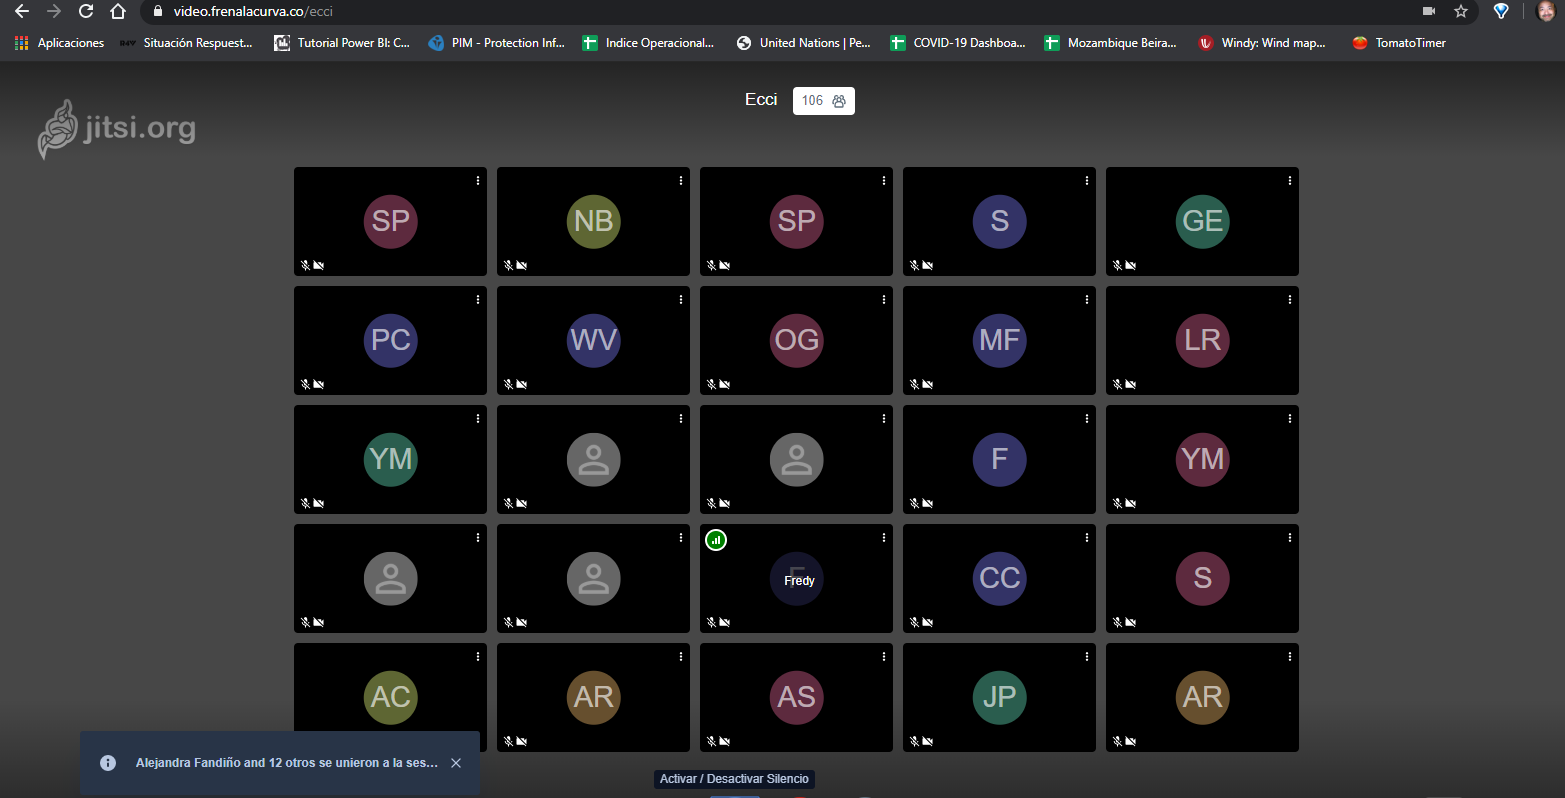Dismiss the Alejandra Fandiño joined notification
Screen dimensions: 1565x798
pyautogui.click(x=456, y=763)
